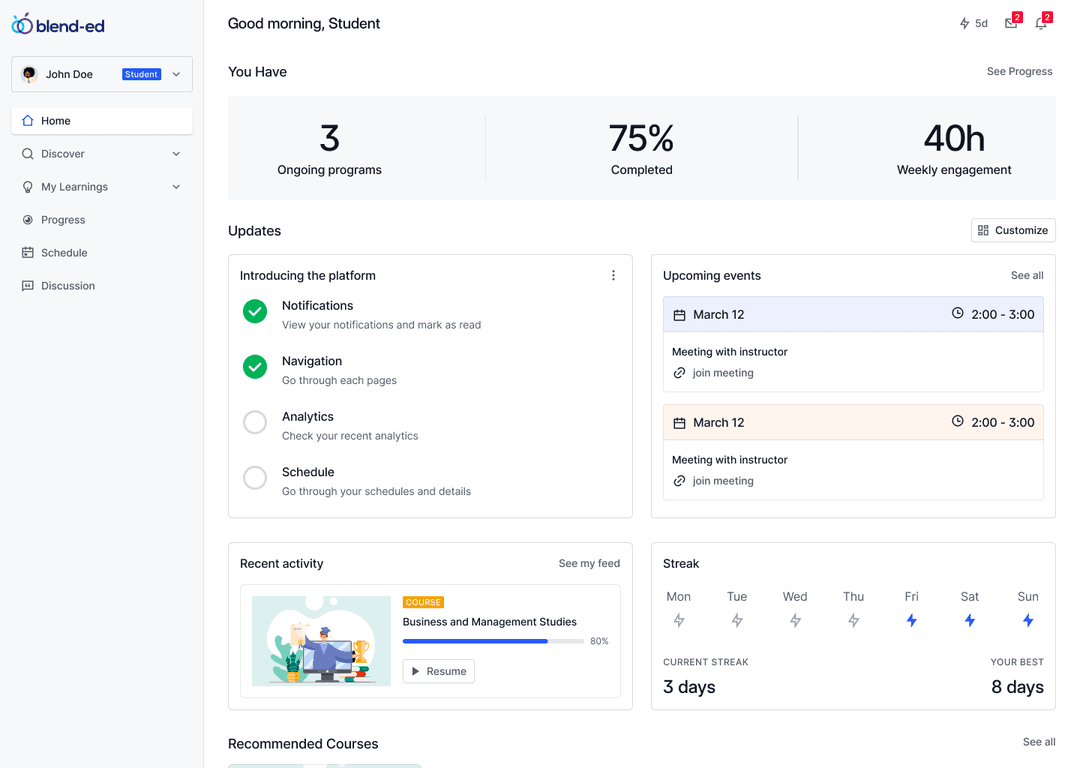The image size is (1080, 768).
Task: Check the Analytics onboarding step circle
Action: (255, 423)
